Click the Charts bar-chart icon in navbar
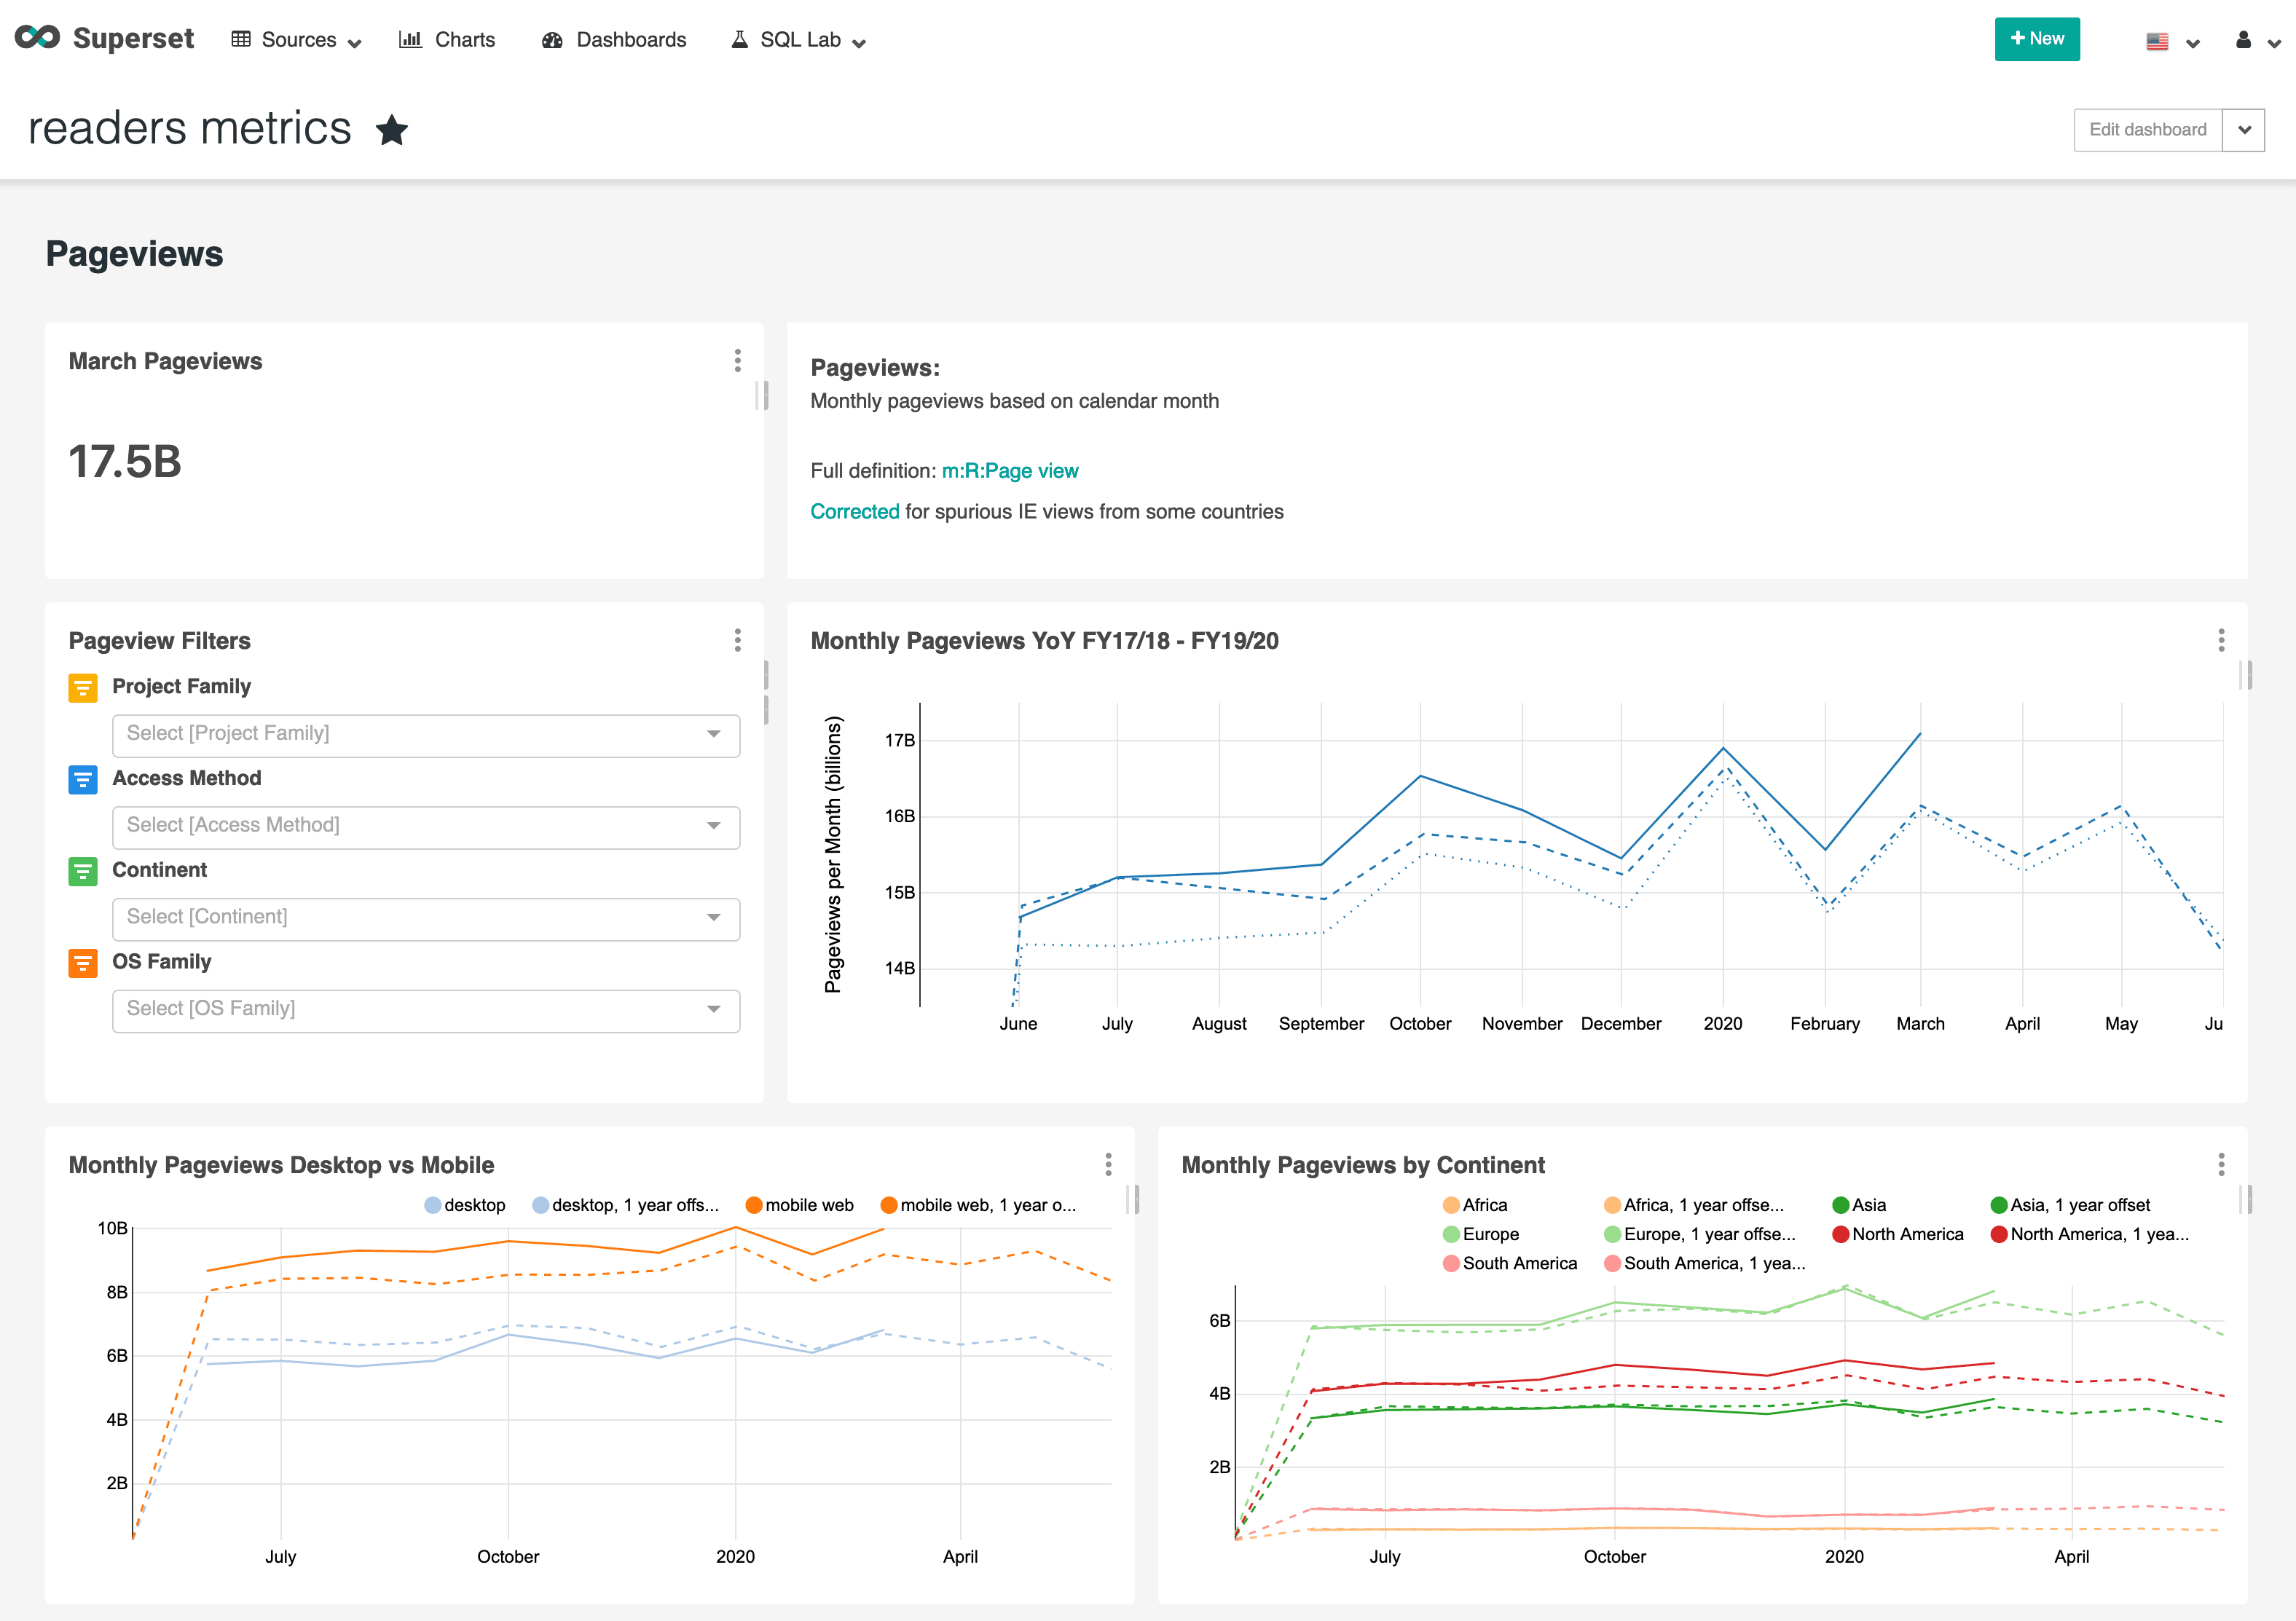 click(x=411, y=39)
